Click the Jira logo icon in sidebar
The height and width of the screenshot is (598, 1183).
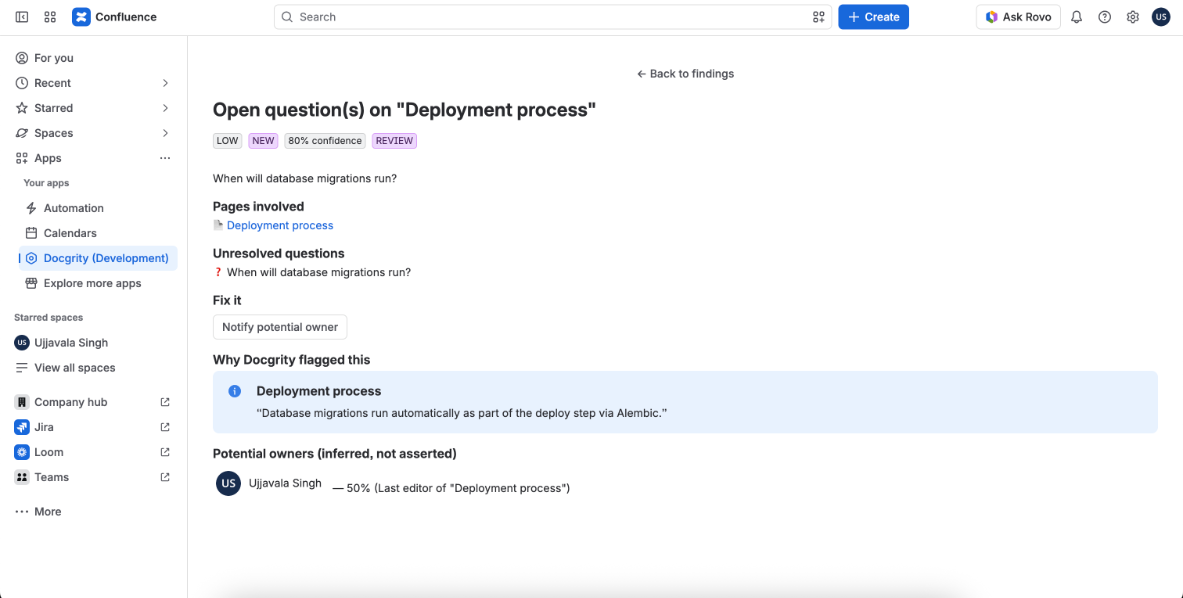[x=22, y=427]
